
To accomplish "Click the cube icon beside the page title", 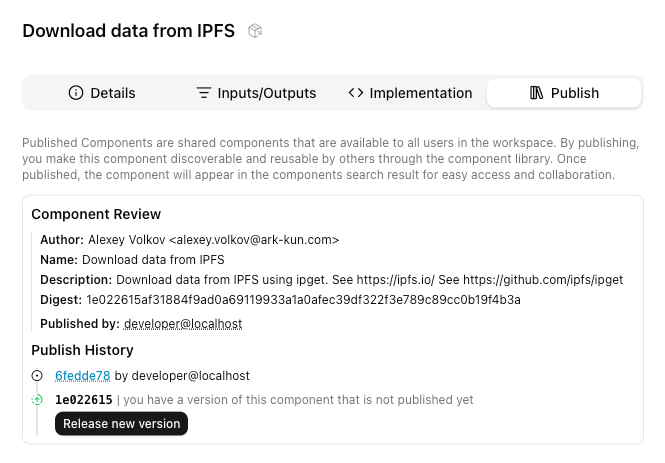I will pos(256,31).
